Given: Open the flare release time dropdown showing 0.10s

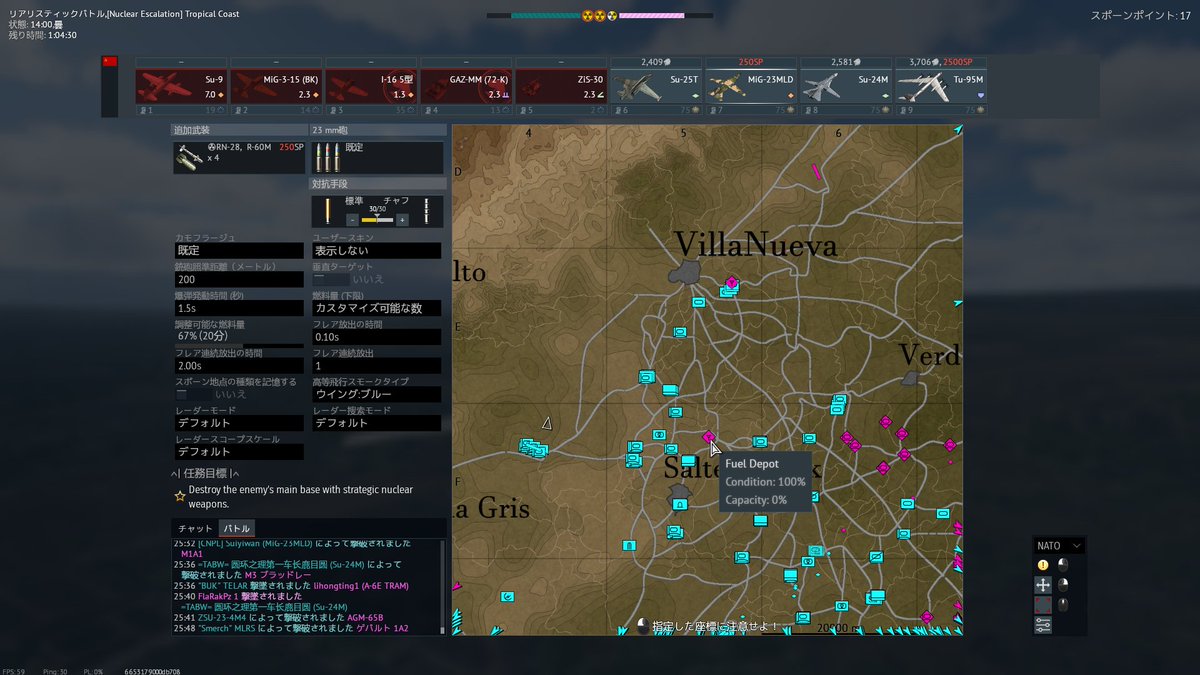Looking at the screenshot, I should [376, 337].
